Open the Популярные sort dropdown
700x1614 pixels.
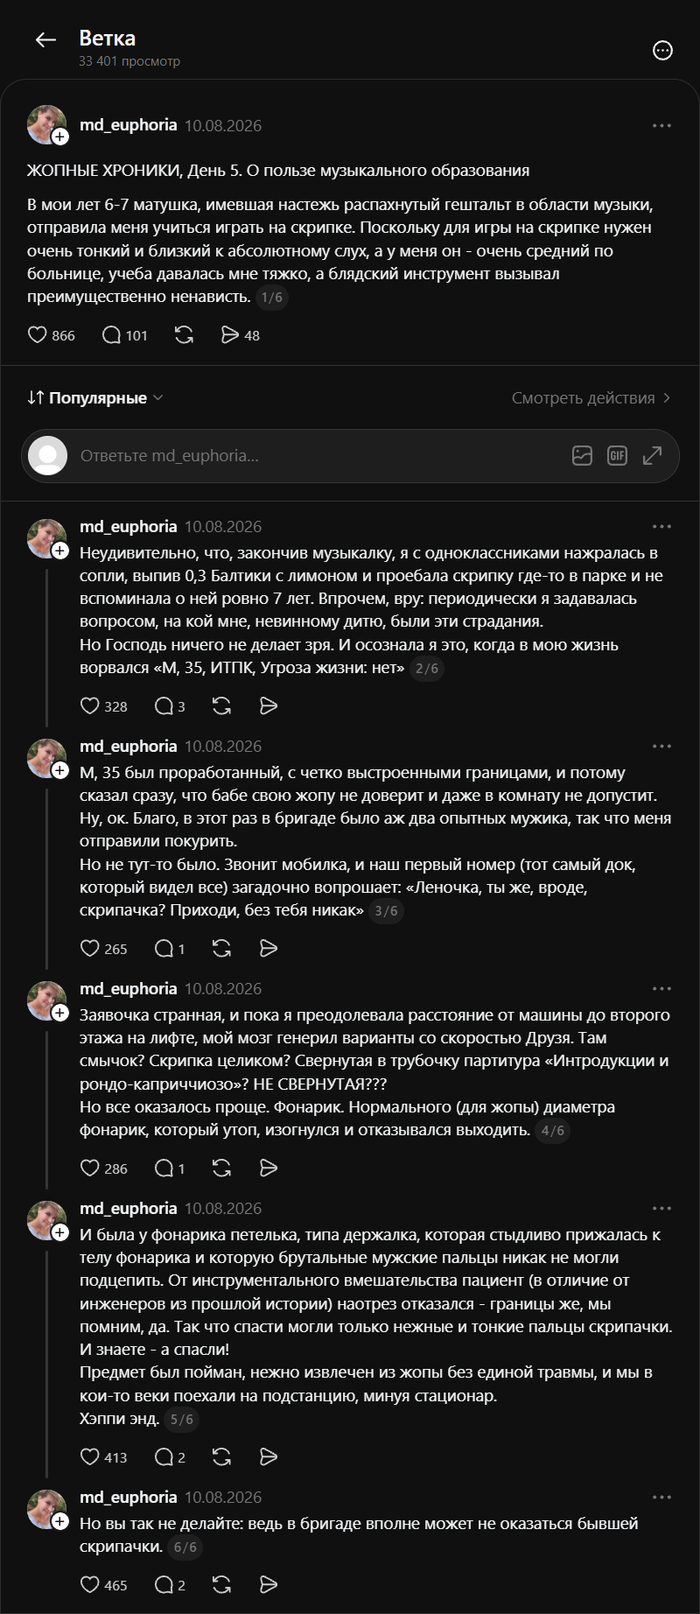[x=95, y=398]
